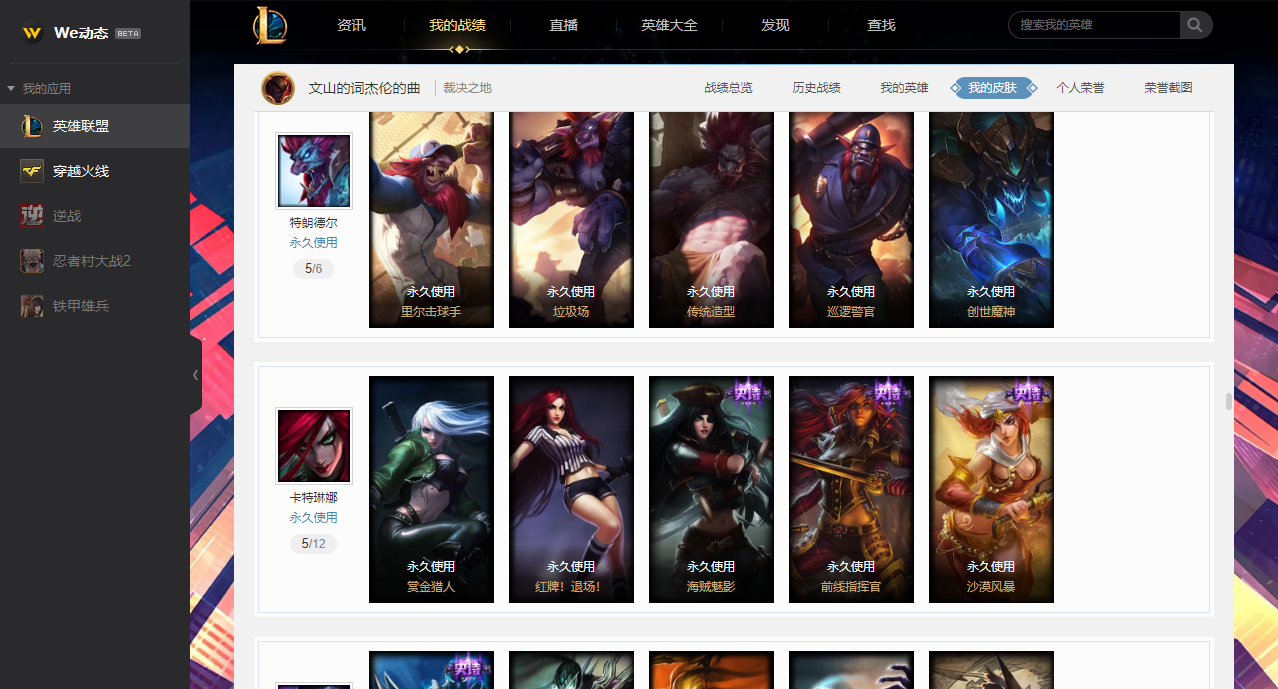Viewport: 1278px width, 689px height.
Task: Click the 沙漠风暴 skin thumbnail
Action: (991, 489)
